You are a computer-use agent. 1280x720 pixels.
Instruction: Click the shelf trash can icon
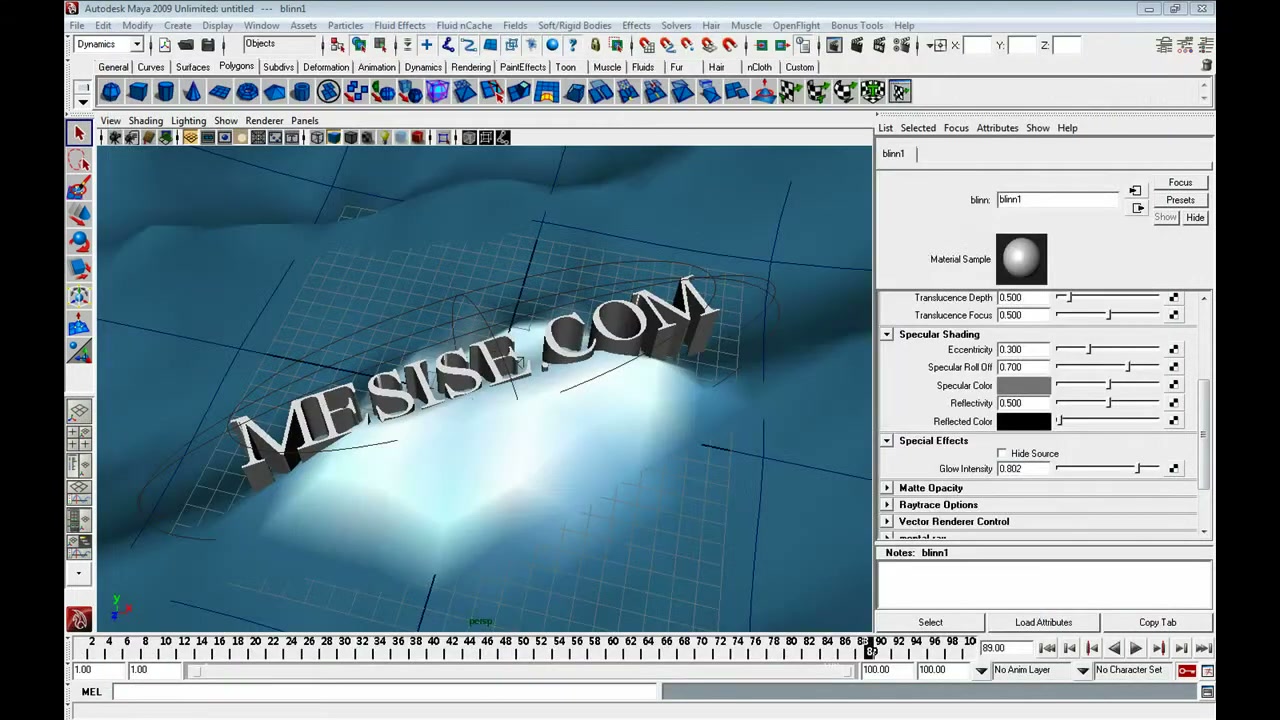pos(1206,66)
